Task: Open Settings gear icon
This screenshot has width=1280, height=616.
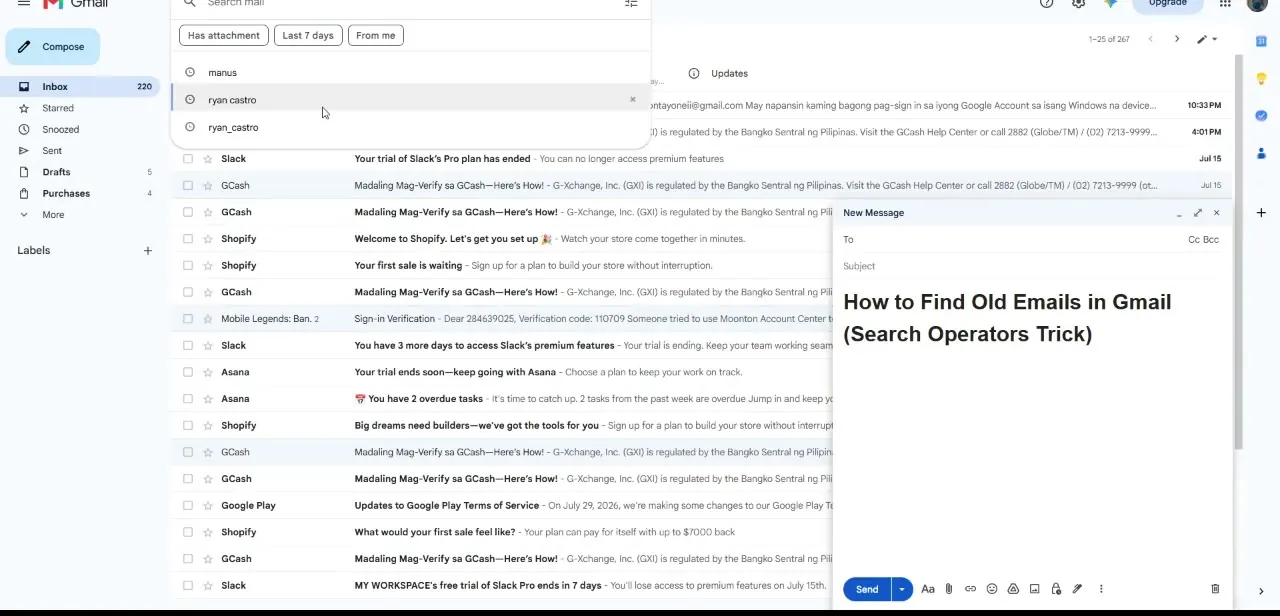Action: [x=1078, y=3]
